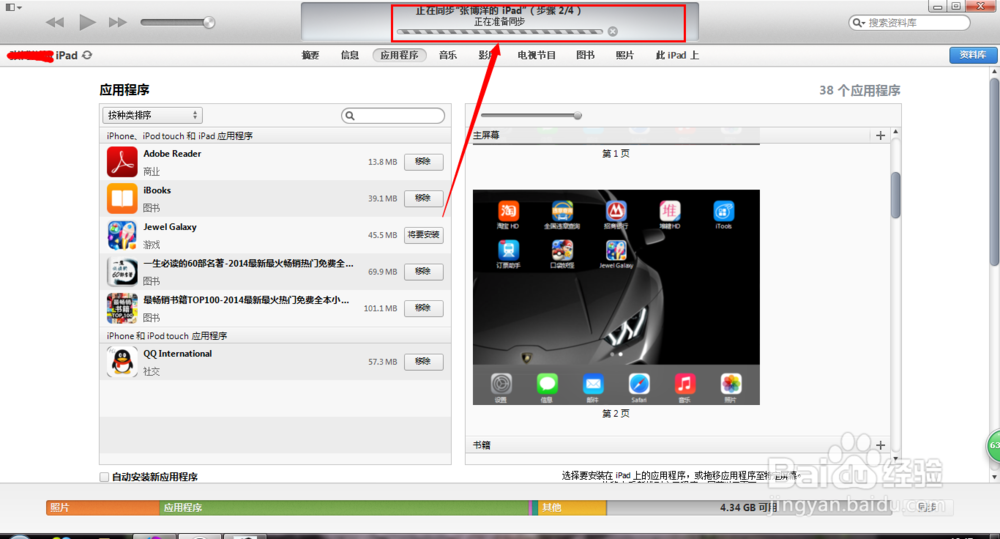Screen dimensions: 1000x539
Task: Click 移除 button for Adobe Reader
Action: pyautogui.click(x=423, y=162)
